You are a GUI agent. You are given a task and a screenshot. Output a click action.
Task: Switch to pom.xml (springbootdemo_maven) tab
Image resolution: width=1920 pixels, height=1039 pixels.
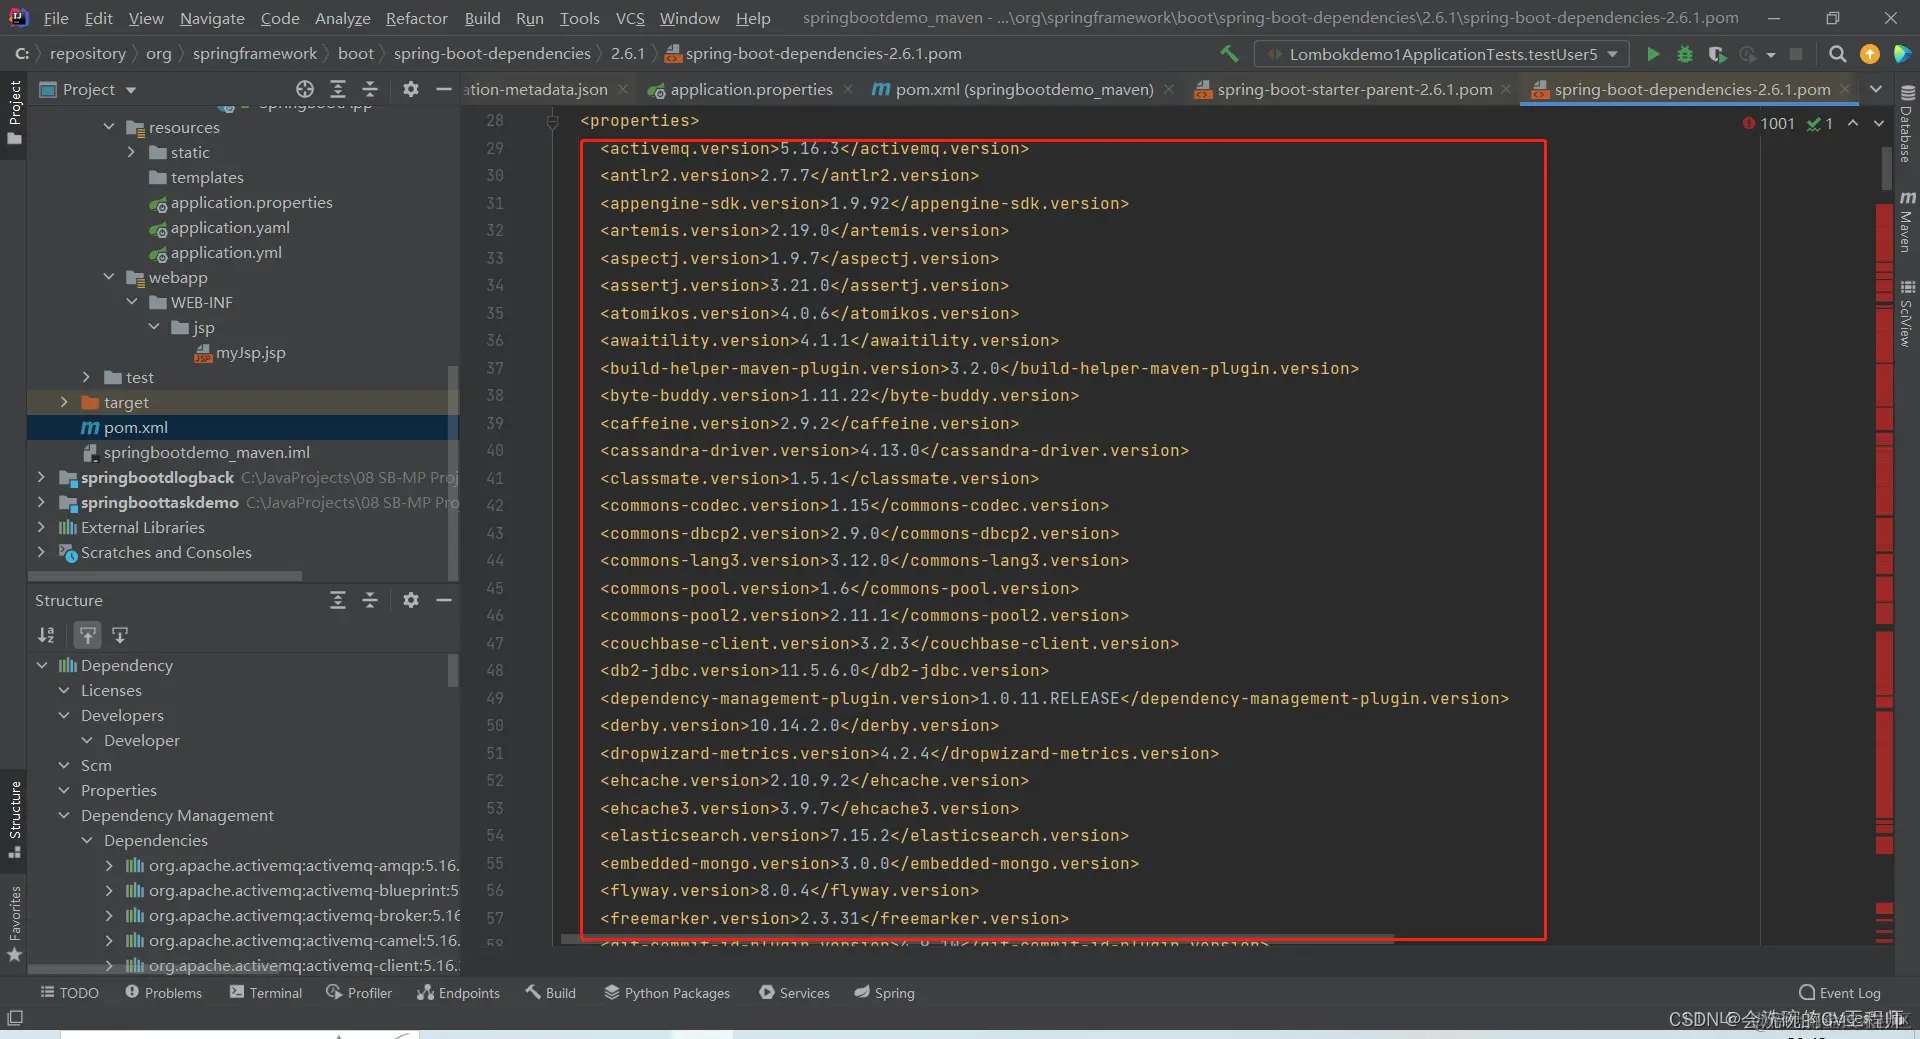coord(1024,89)
